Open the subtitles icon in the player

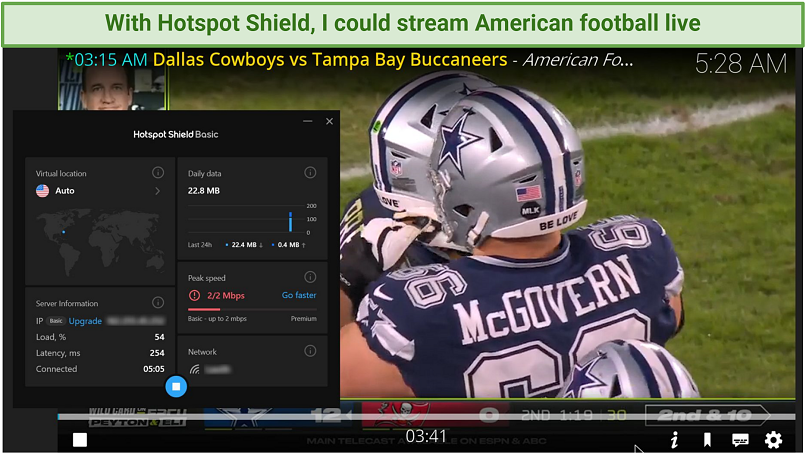pos(740,440)
